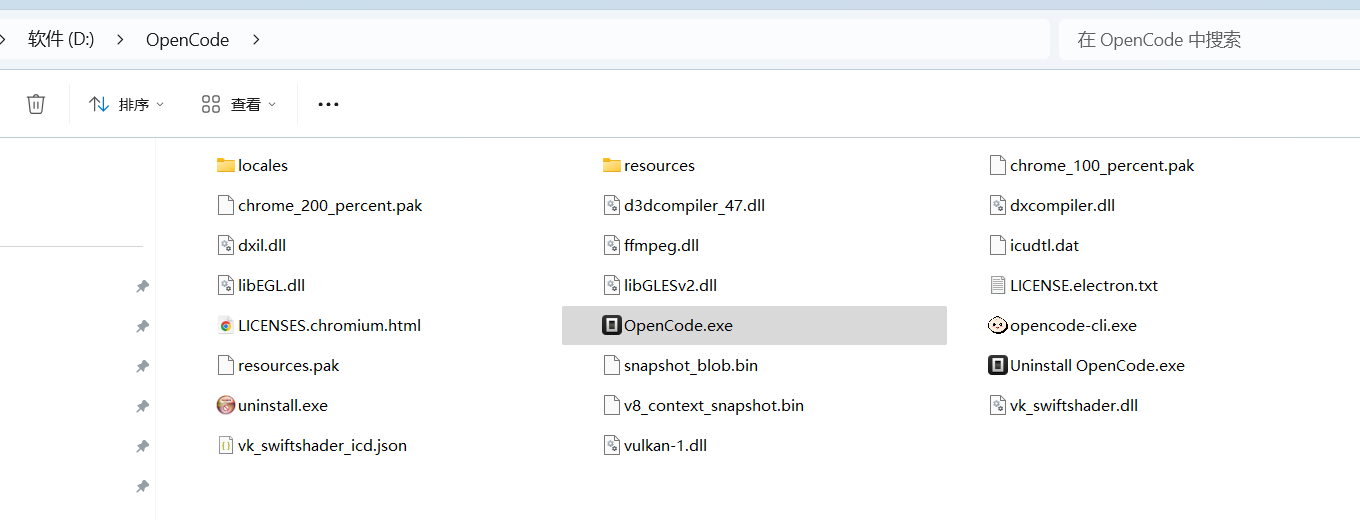Select vk_swiftshader.dll file name
1360x520 pixels.
click(1074, 405)
